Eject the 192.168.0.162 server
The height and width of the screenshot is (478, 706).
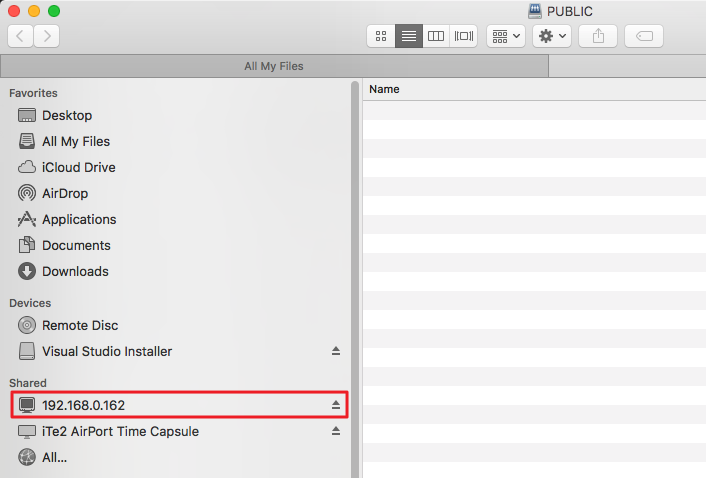click(336, 405)
